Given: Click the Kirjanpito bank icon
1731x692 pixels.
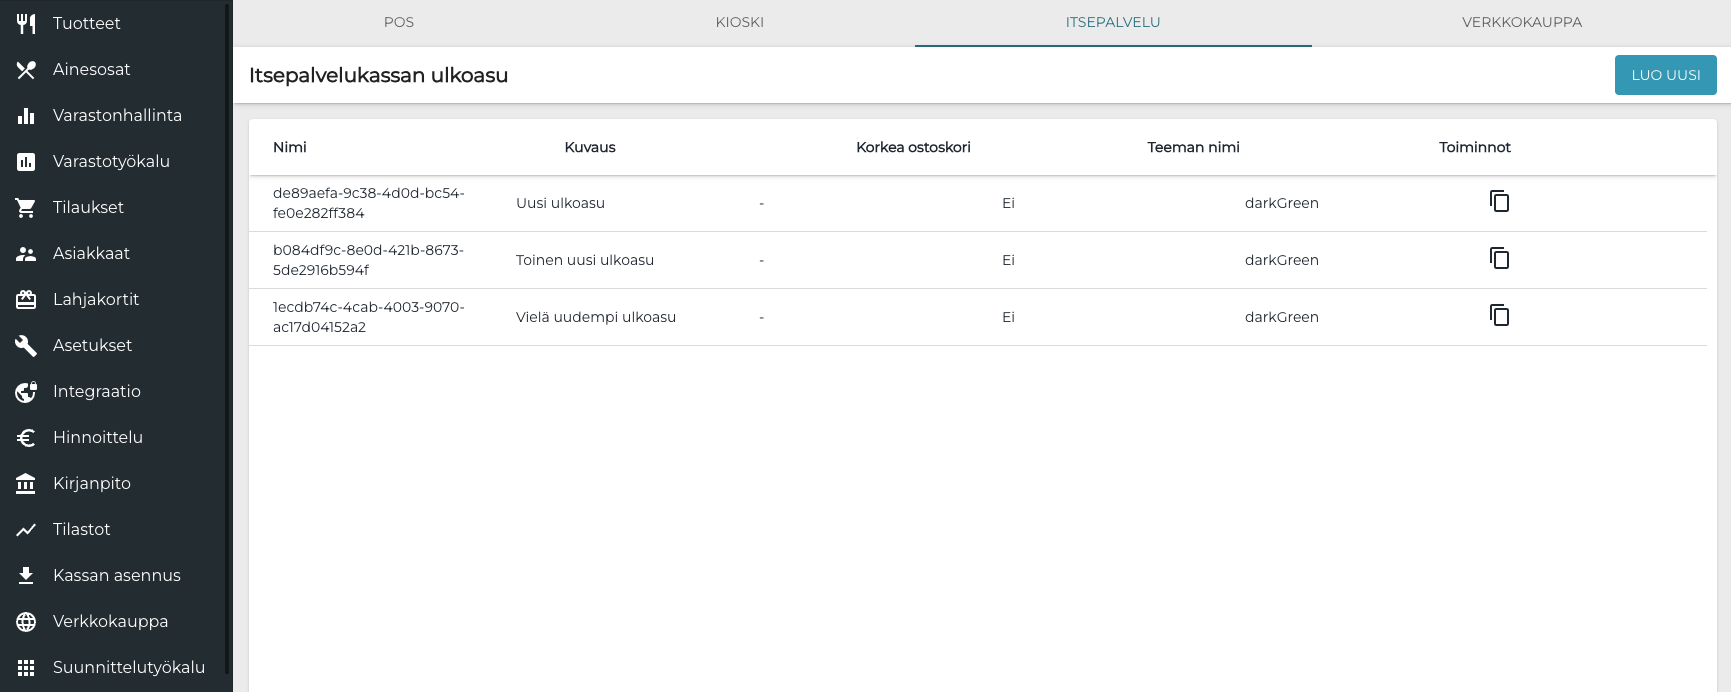Looking at the screenshot, I should 26,483.
